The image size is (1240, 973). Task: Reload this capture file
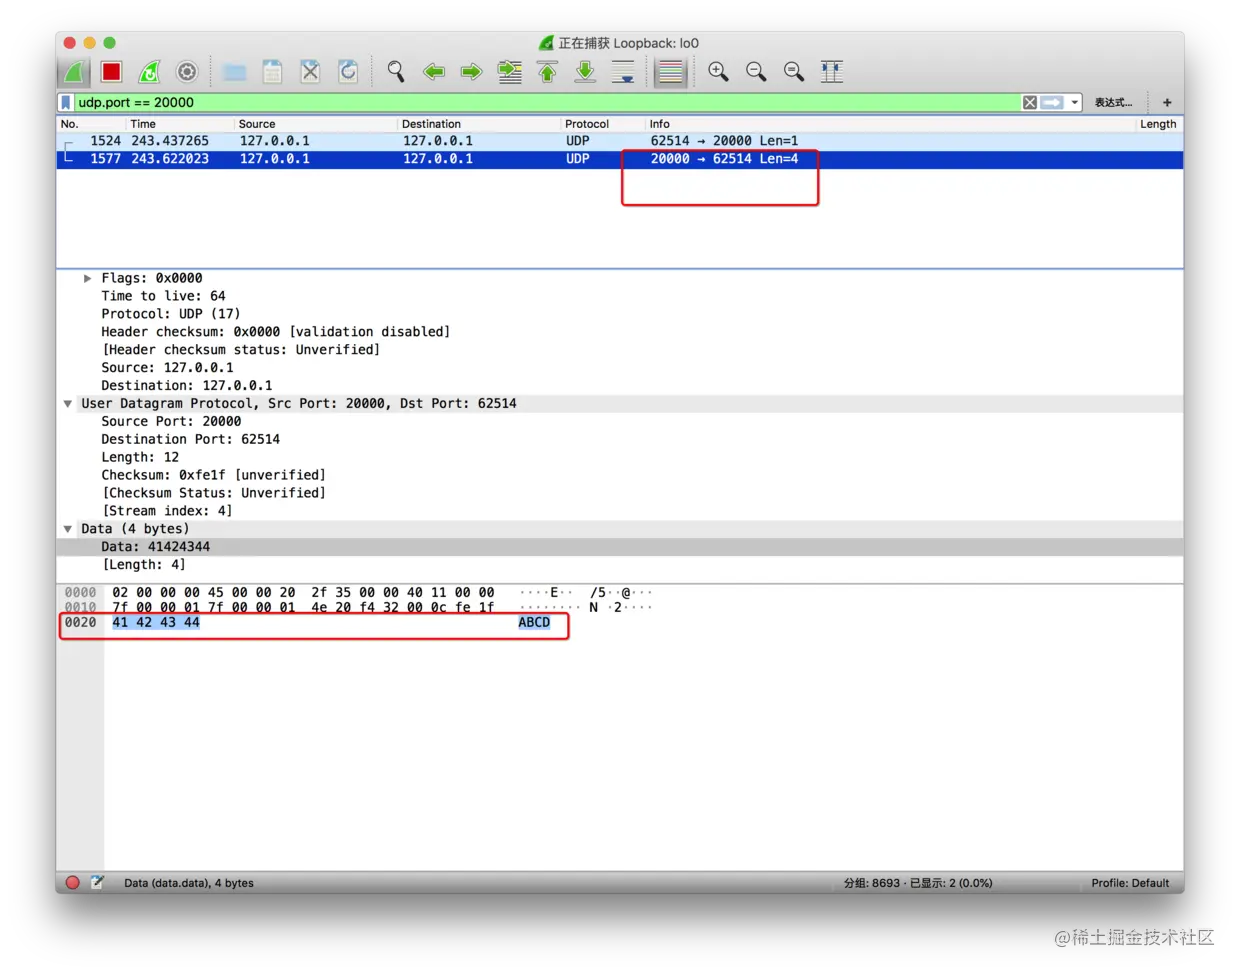348,72
